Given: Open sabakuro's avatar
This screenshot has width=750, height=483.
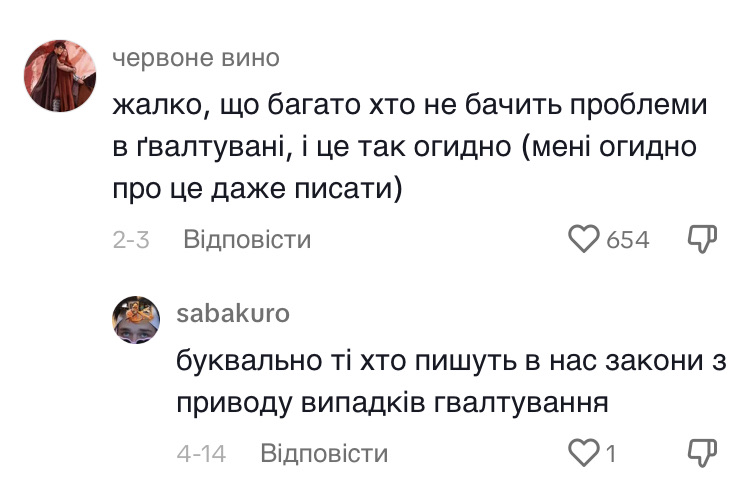Looking at the screenshot, I should tap(136, 320).
